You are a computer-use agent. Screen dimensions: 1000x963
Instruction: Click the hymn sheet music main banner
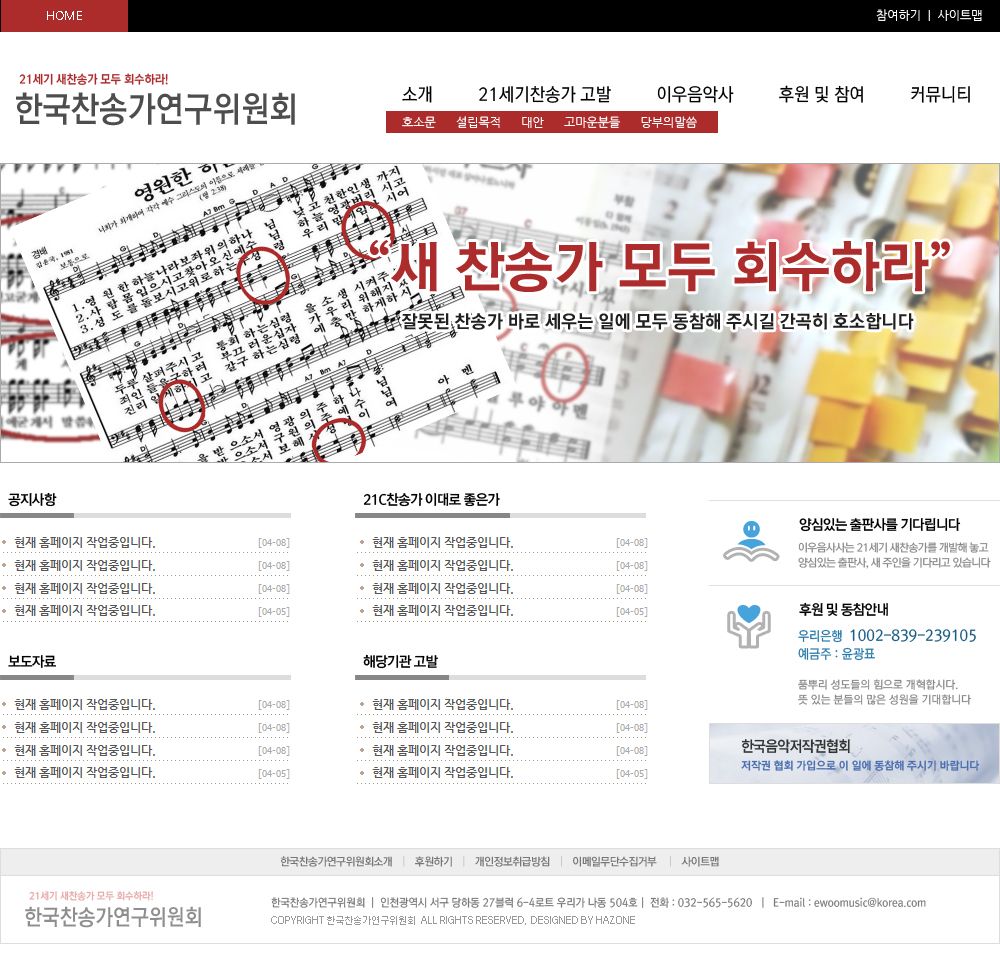[x=500, y=313]
